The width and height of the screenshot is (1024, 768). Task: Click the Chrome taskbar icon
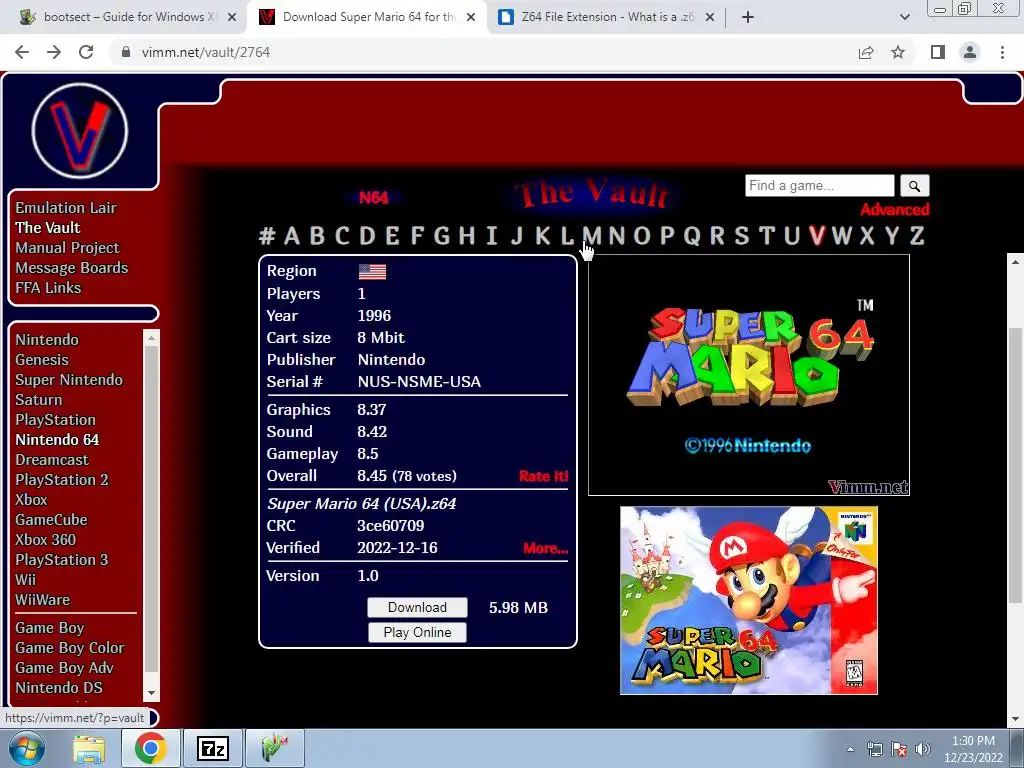(150, 748)
